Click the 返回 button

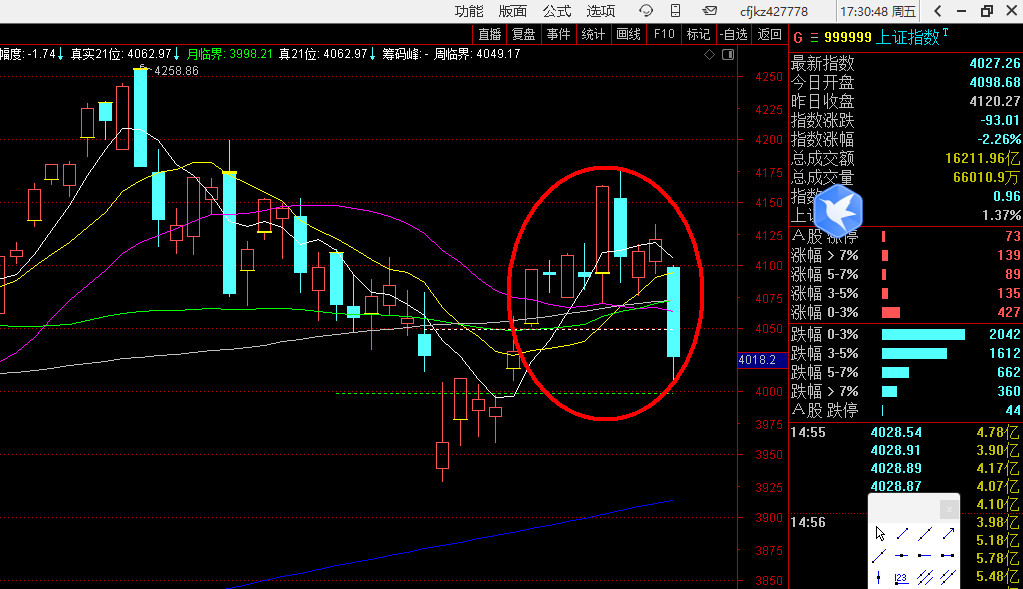(769, 34)
